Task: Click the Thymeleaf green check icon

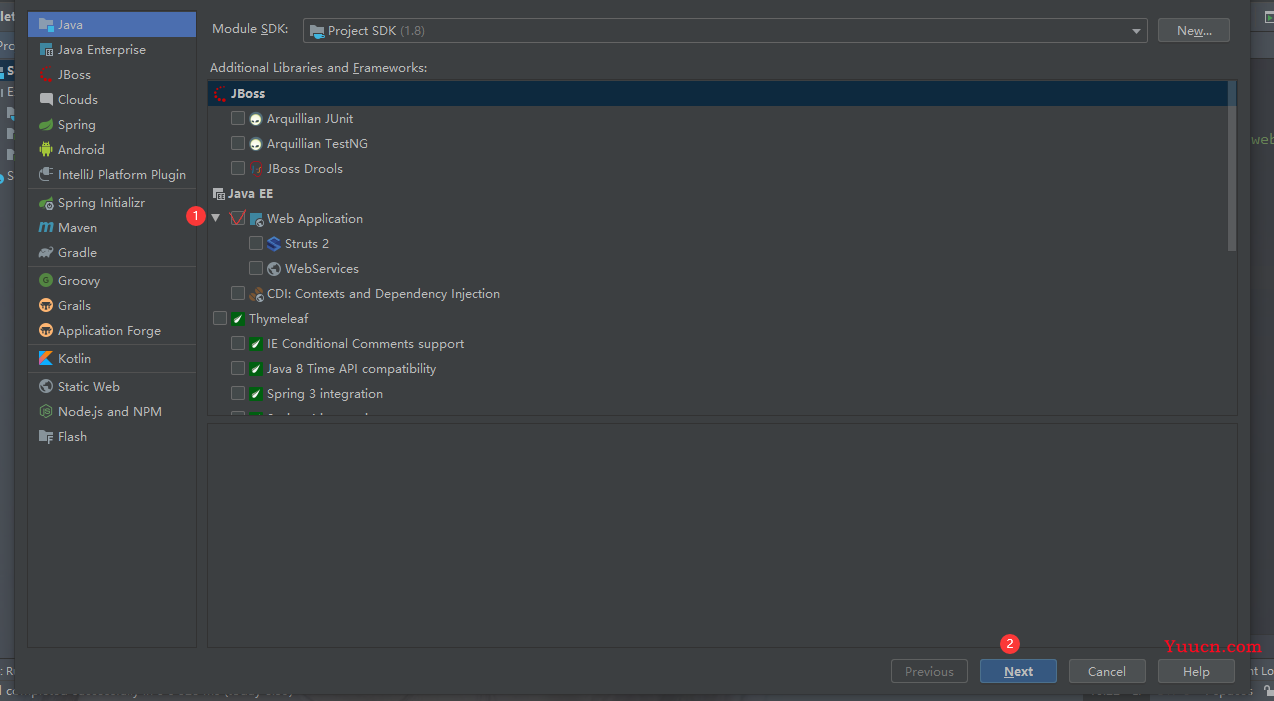Action: coord(238,318)
